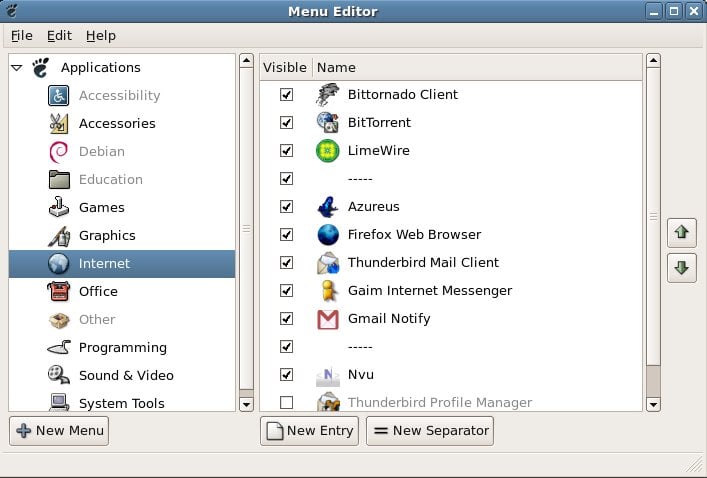The image size is (707, 478).
Task: Click menu tree scrollbar down arrow
Action: coord(246,404)
